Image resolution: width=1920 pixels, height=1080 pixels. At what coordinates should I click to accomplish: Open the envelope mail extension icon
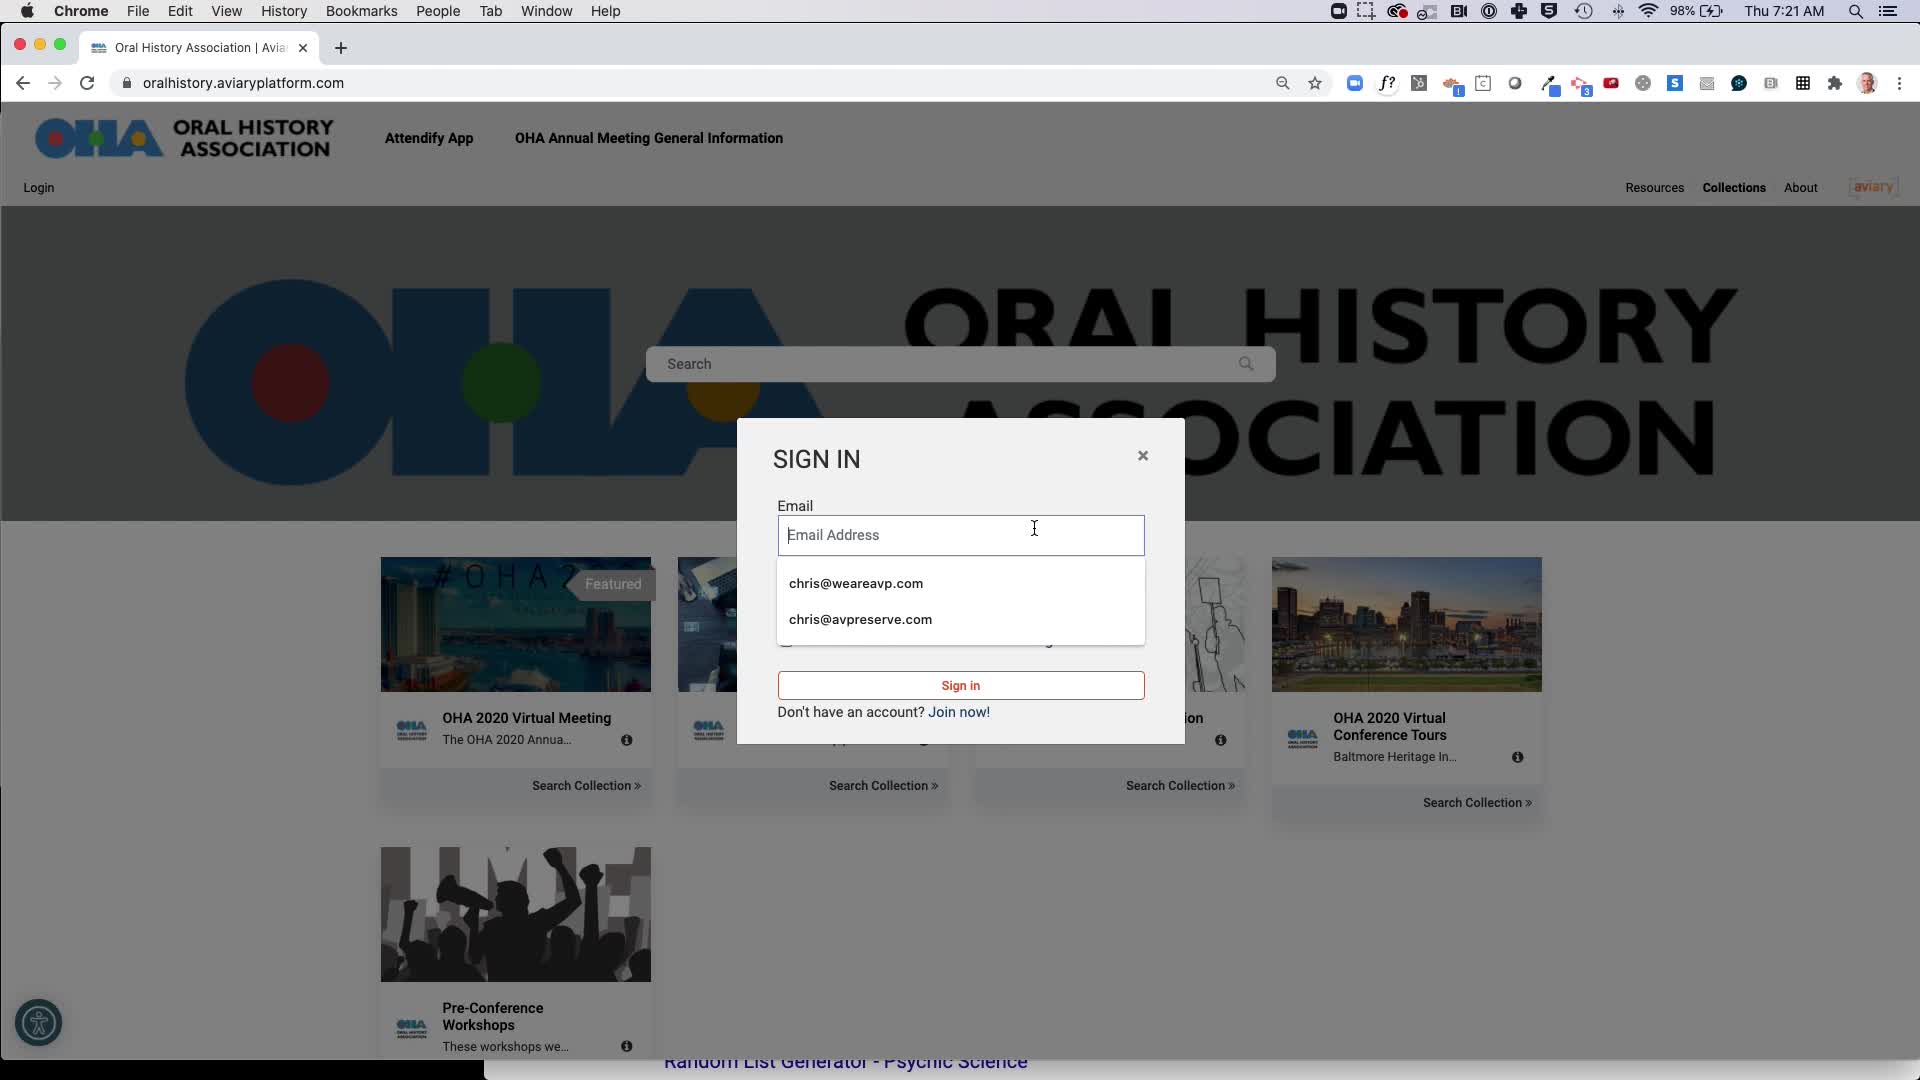click(1707, 83)
